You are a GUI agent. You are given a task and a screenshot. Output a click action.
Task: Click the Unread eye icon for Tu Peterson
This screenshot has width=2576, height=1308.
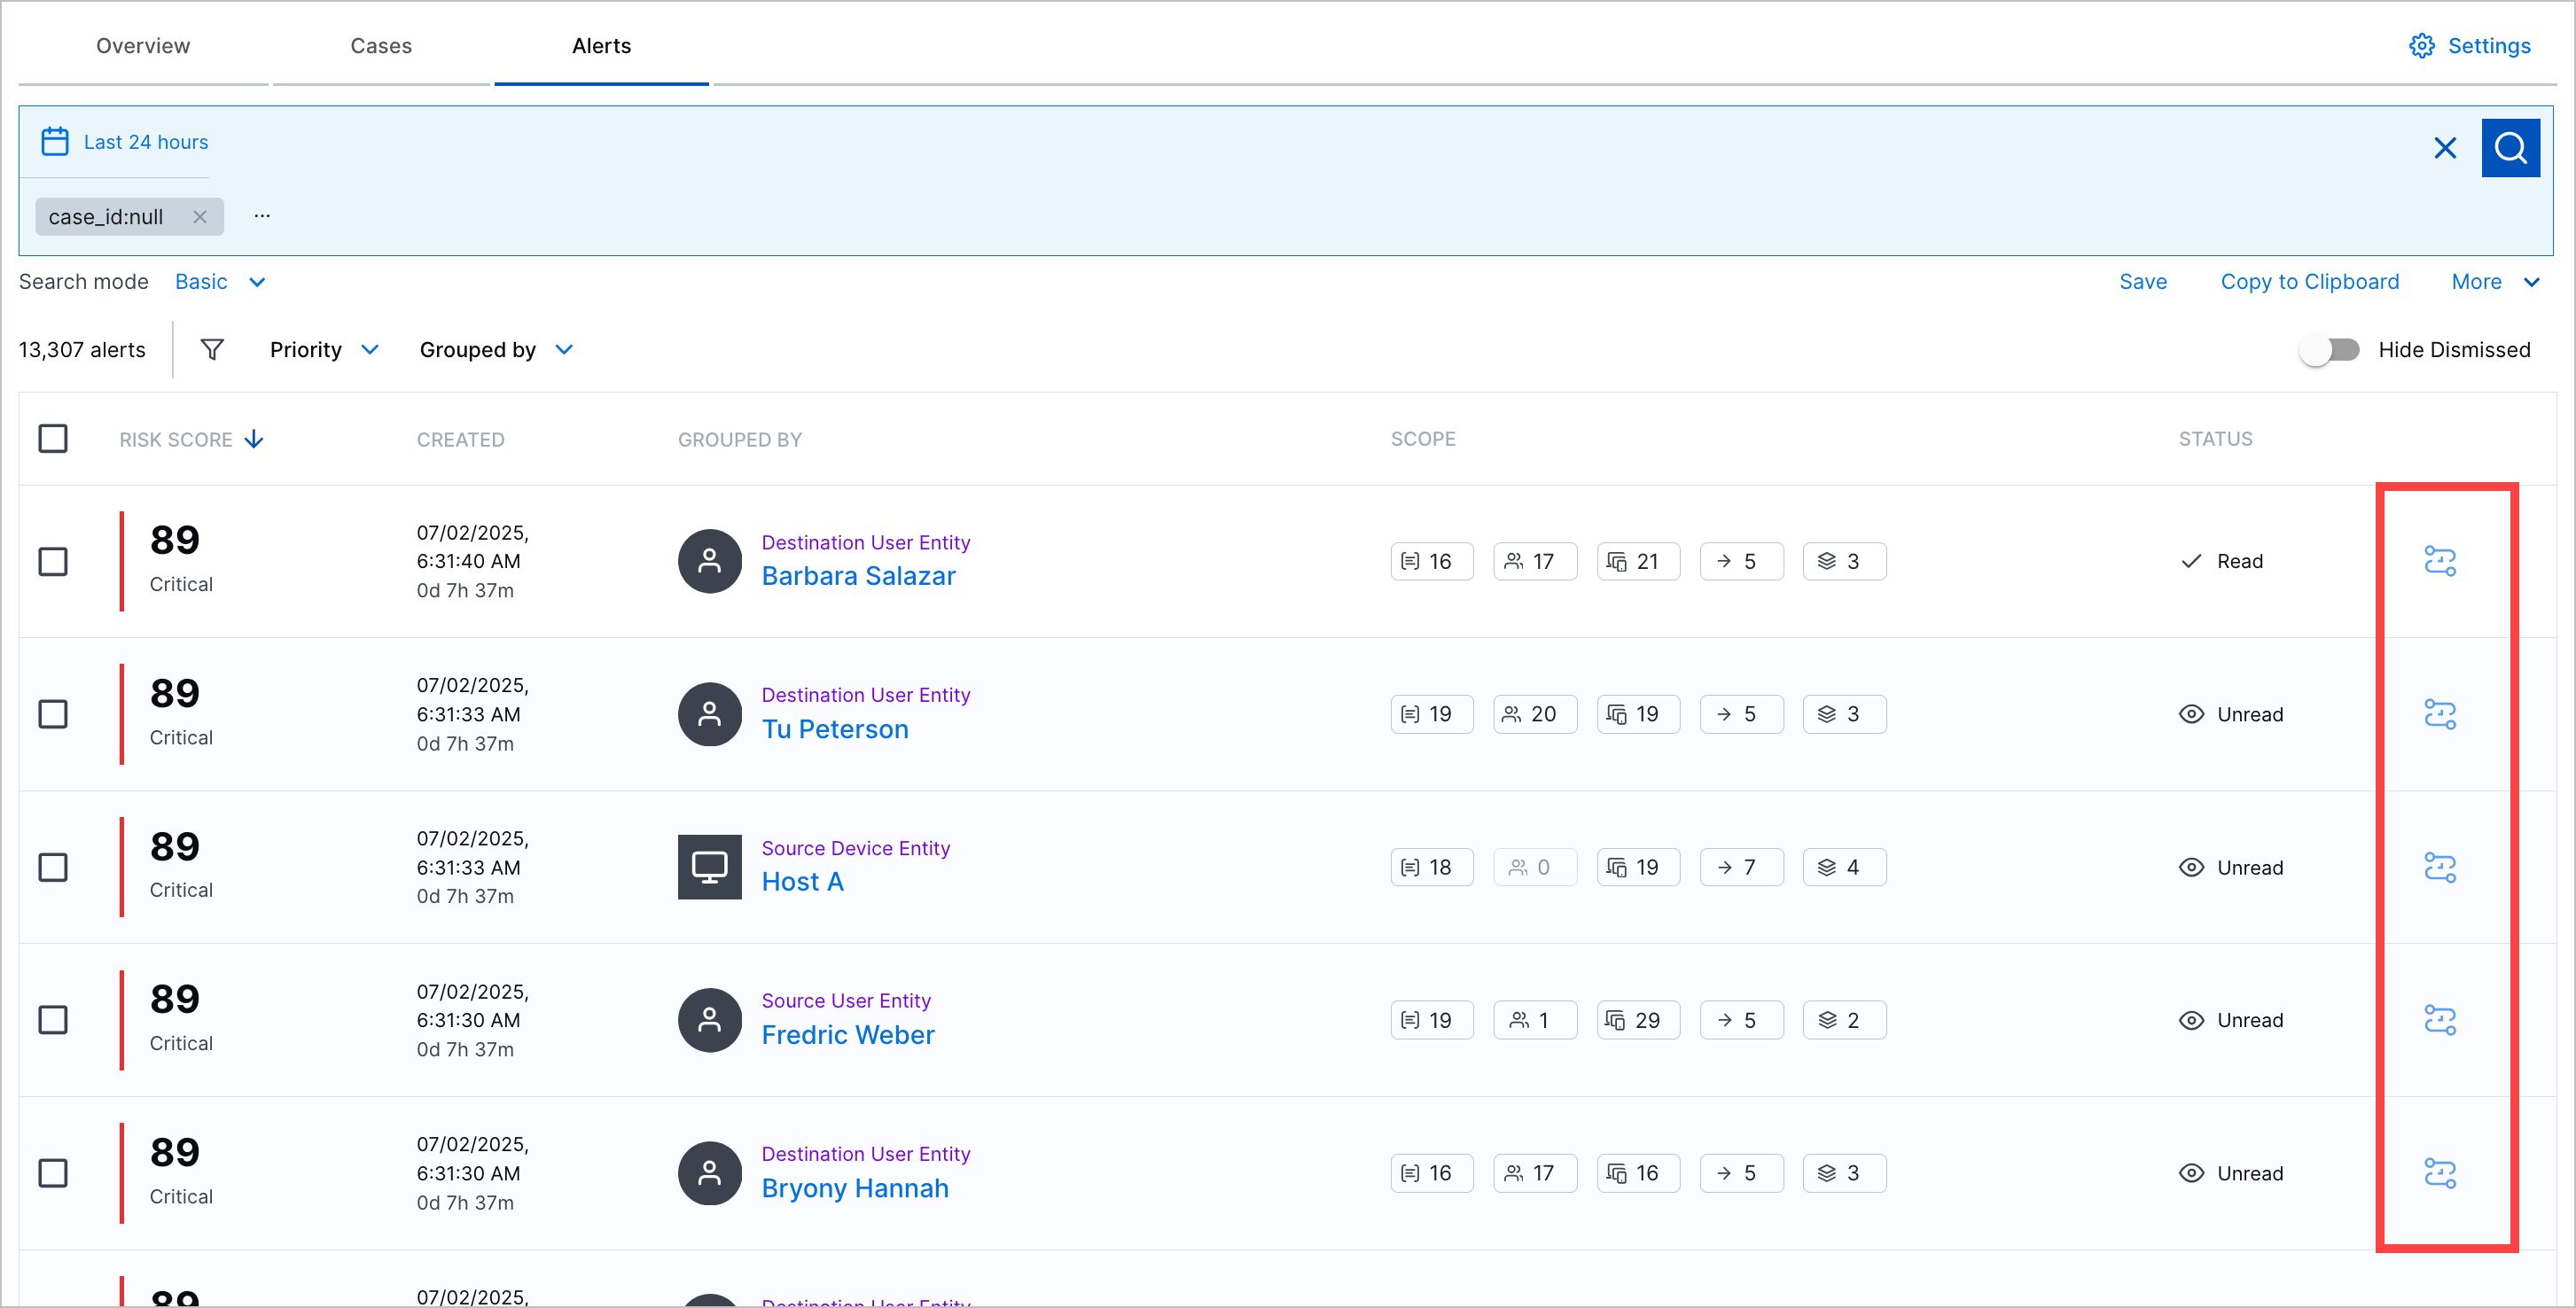2191,714
